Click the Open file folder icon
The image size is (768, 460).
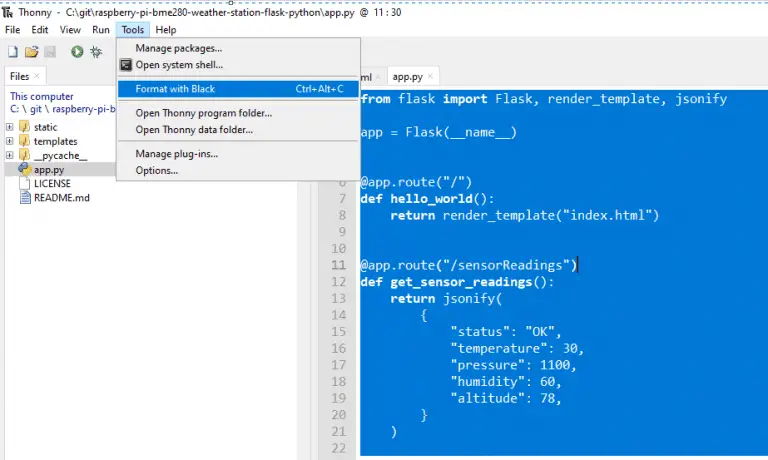coord(31,51)
